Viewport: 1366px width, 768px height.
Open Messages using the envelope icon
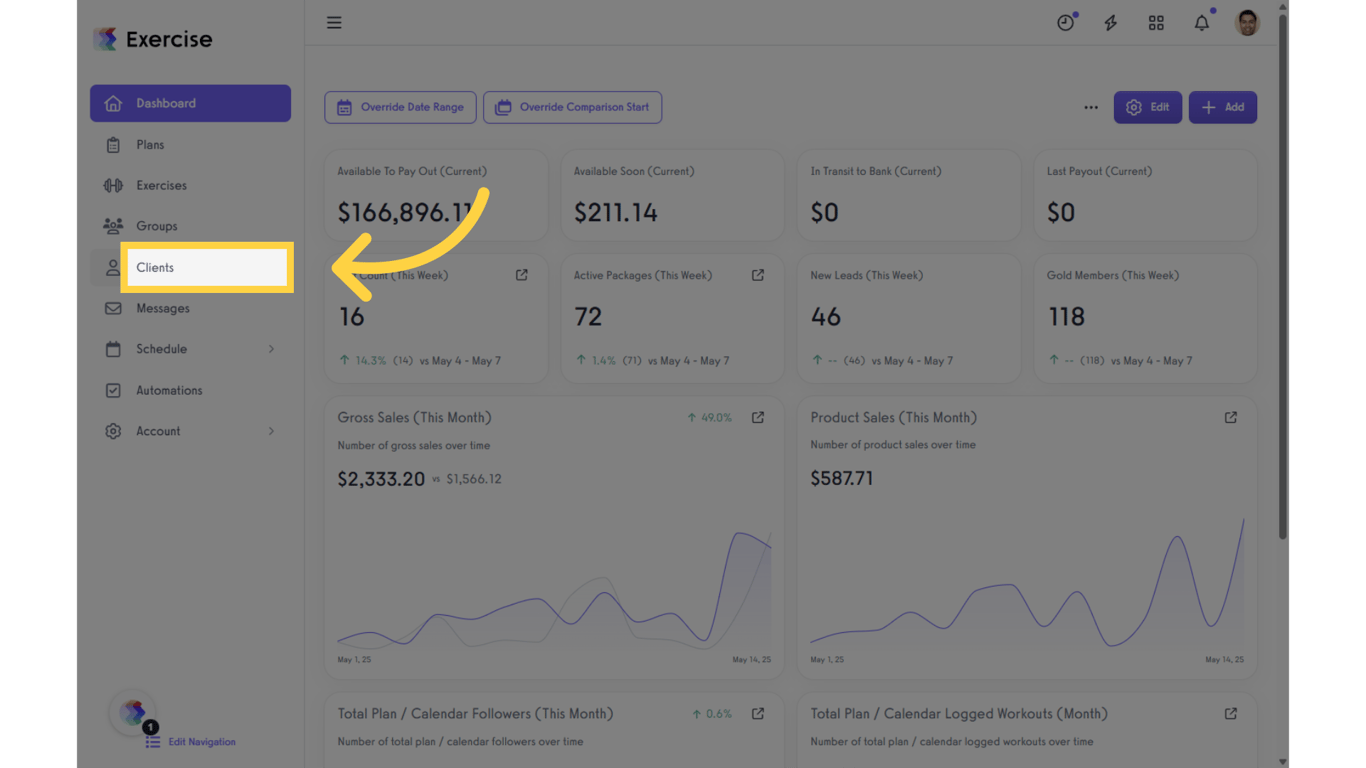click(x=113, y=308)
